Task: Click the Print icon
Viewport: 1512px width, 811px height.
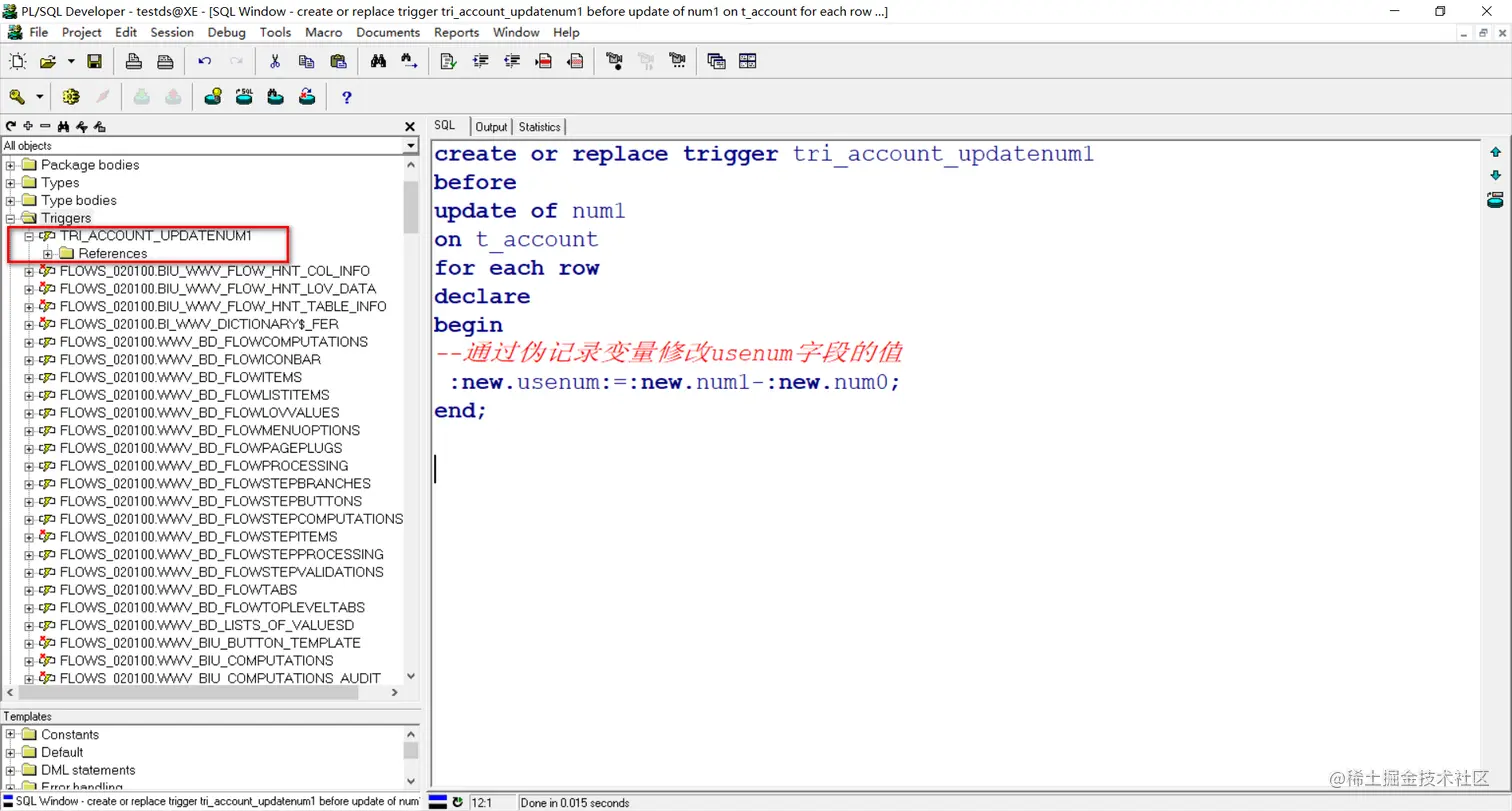Action: click(134, 62)
